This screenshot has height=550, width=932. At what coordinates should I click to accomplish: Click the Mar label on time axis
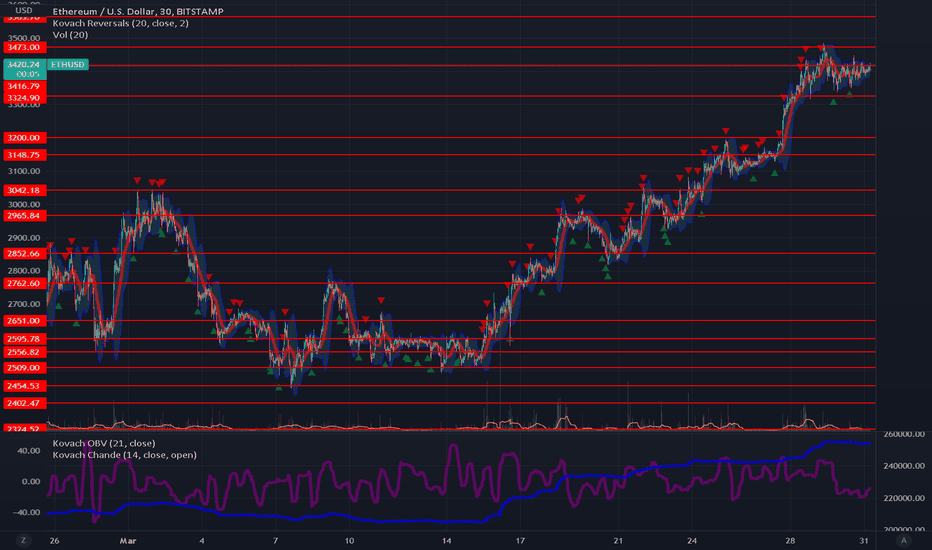click(x=128, y=540)
